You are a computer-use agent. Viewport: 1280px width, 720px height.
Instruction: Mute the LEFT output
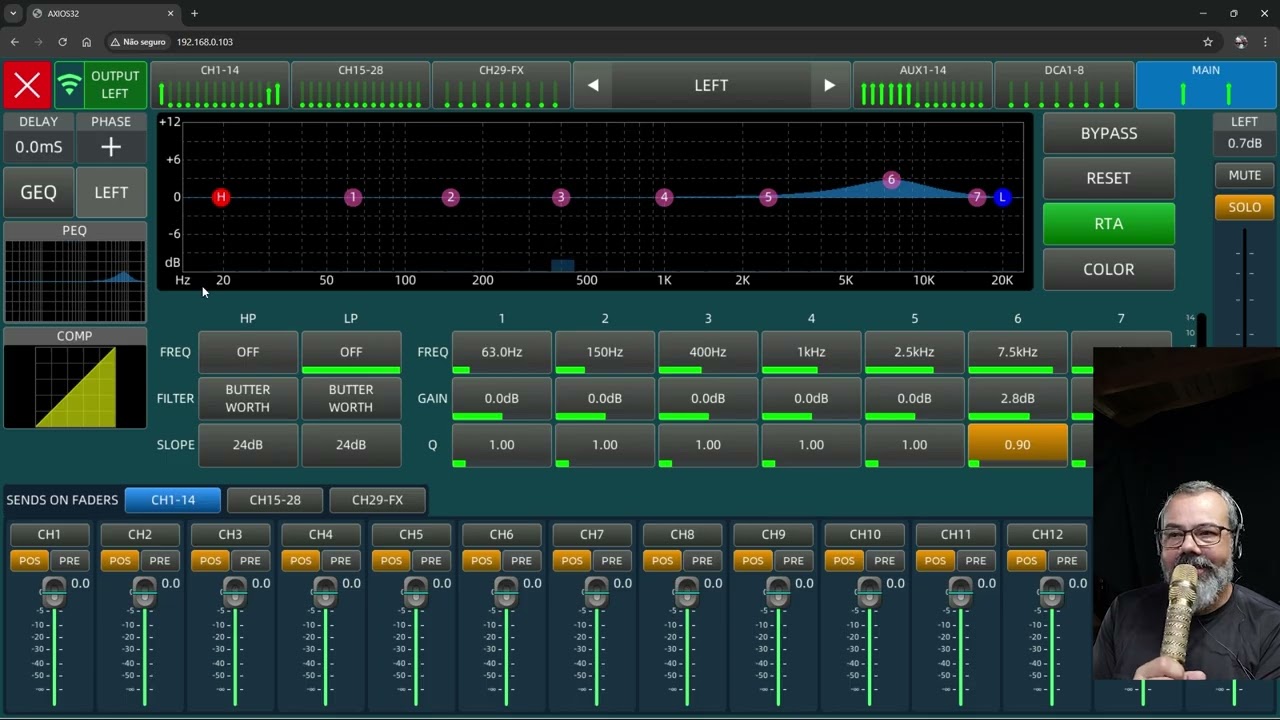coord(1244,175)
